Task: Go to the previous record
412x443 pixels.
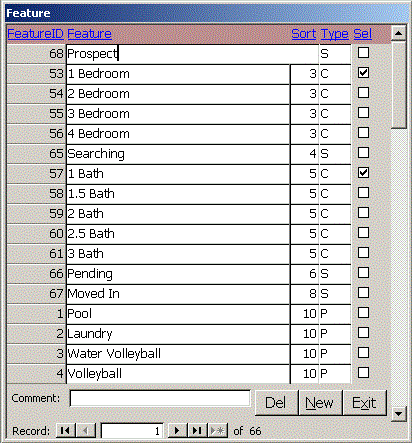Action: click(85, 430)
